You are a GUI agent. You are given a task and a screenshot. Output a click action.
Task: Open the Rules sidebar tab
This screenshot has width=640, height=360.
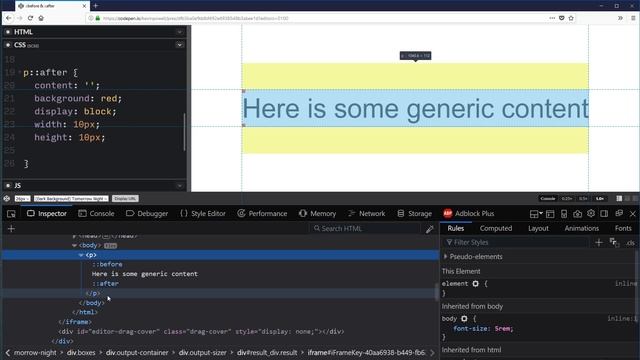[456, 228]
